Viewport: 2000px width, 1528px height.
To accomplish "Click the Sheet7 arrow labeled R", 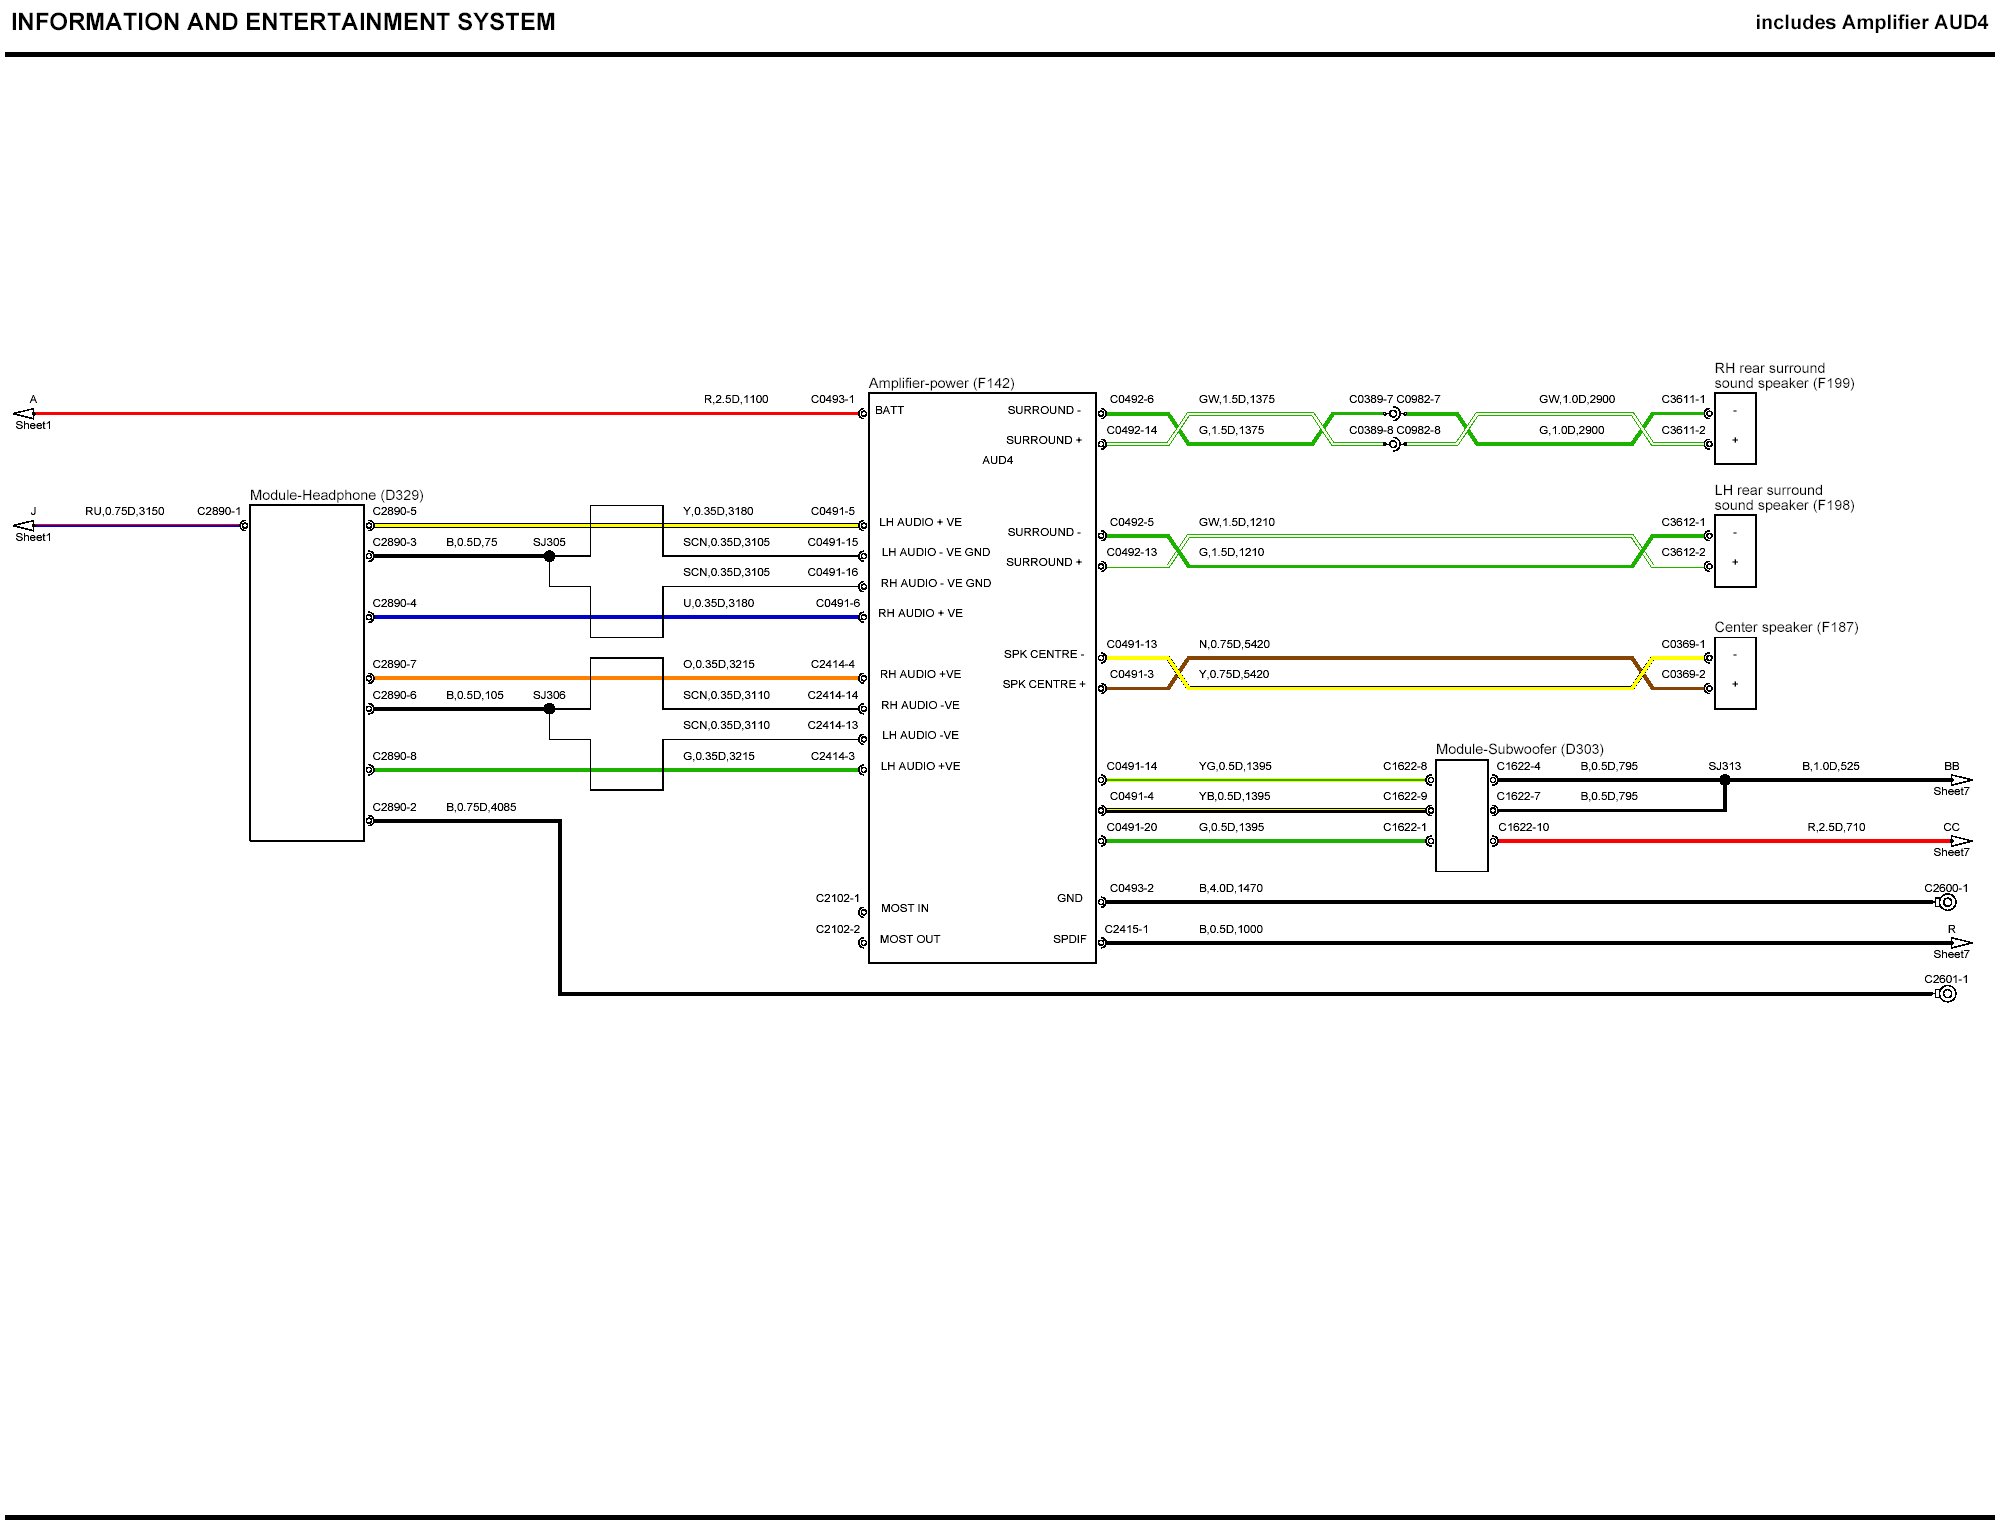I will [1960, 943].
